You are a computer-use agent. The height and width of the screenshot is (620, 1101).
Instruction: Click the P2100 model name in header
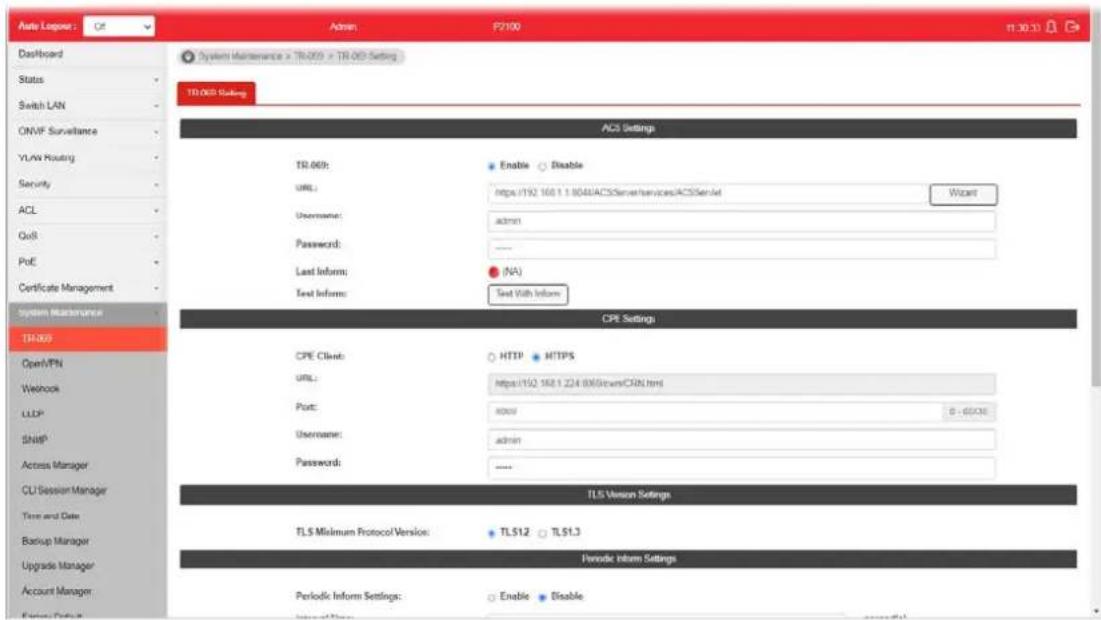click(506, 27)
